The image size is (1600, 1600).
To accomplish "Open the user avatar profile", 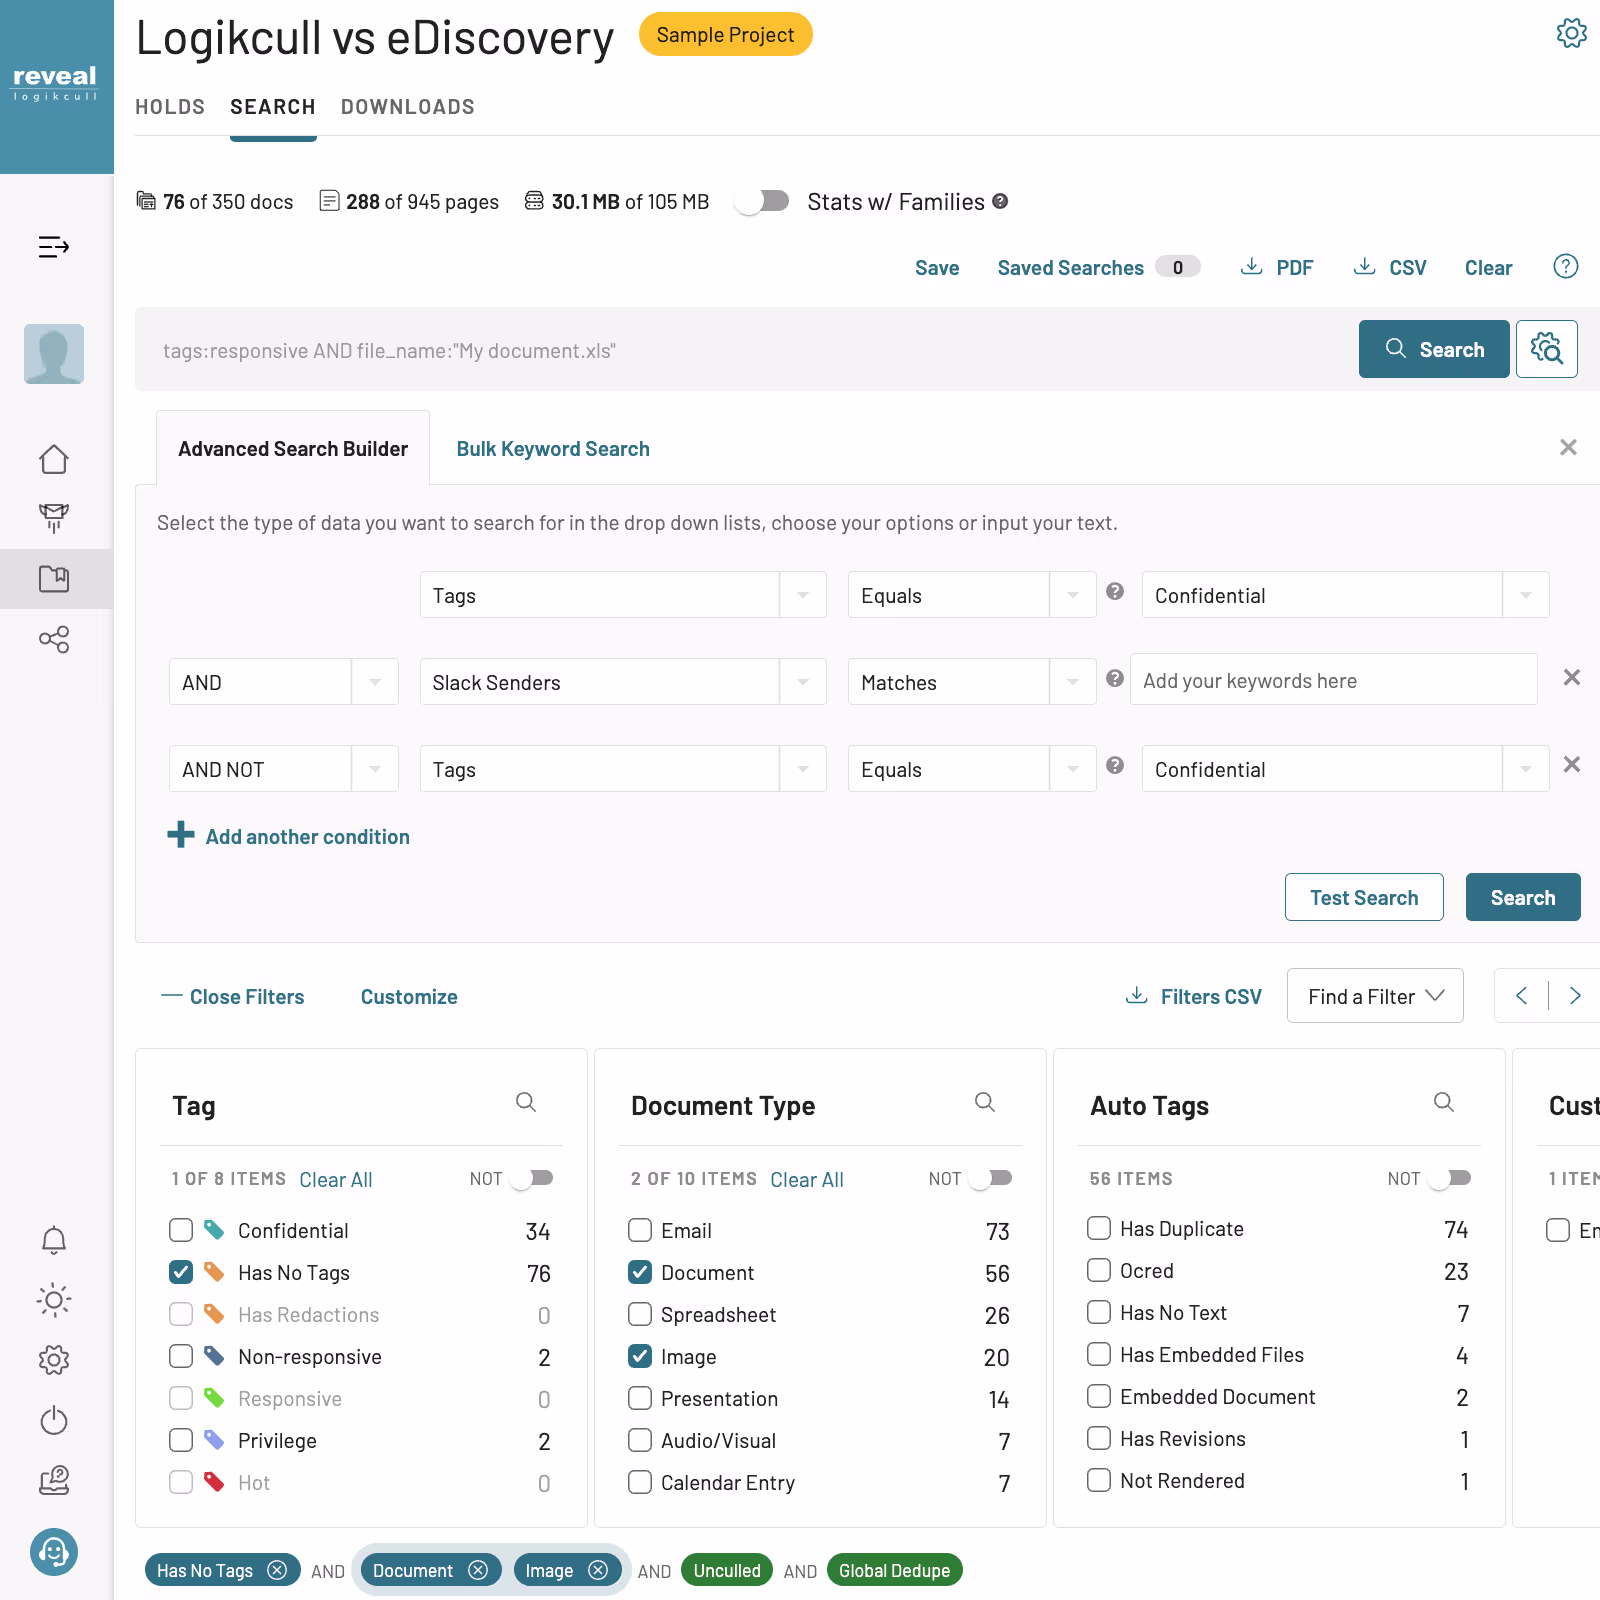I will point(54,354).
